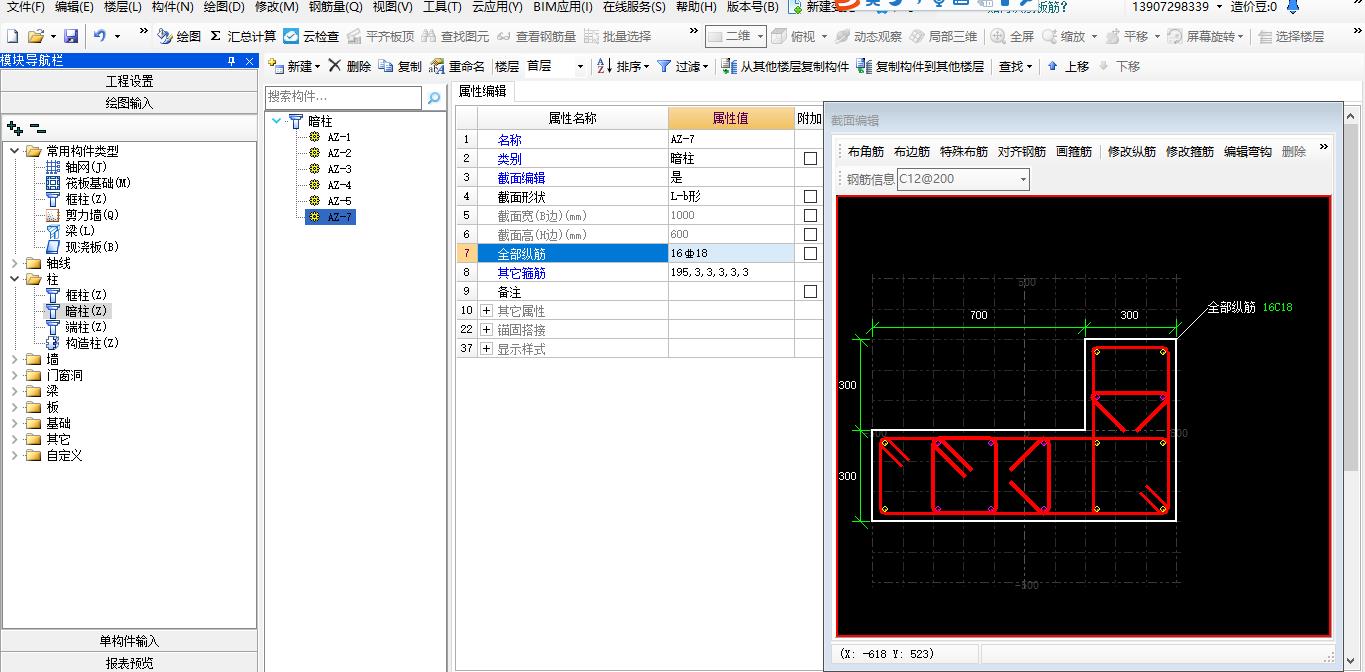Screen dimensions: 1365x672
Task: Choose the 俯视 top view
Action: pyautogui.click(x=793, y=36)
